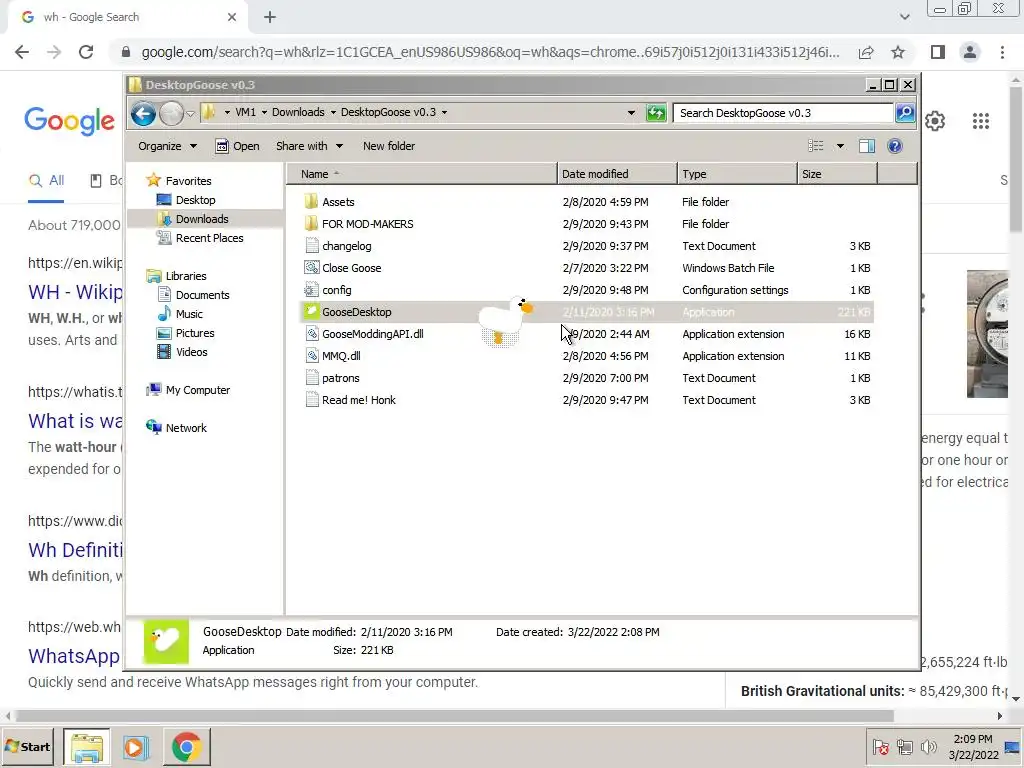The image size is (1024, 768).
Task: Click the New folder button
Action: 389,146
